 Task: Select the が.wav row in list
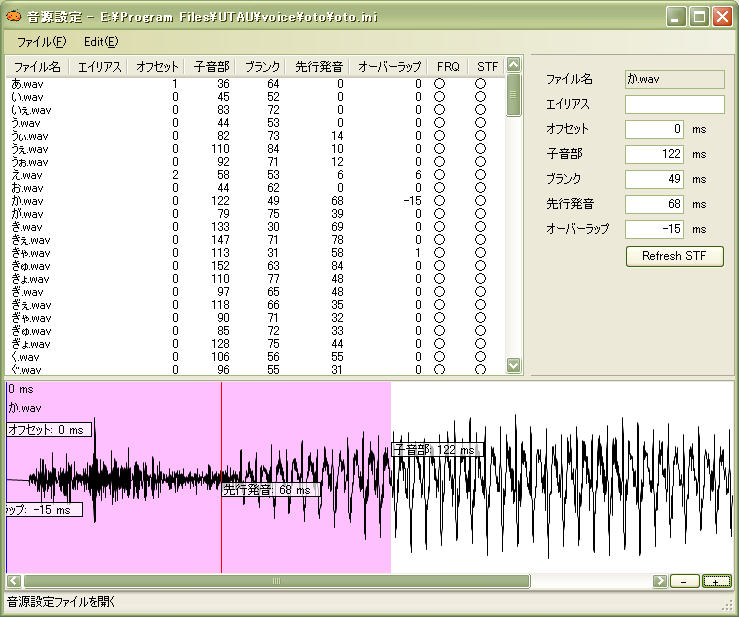pos(255,214)
